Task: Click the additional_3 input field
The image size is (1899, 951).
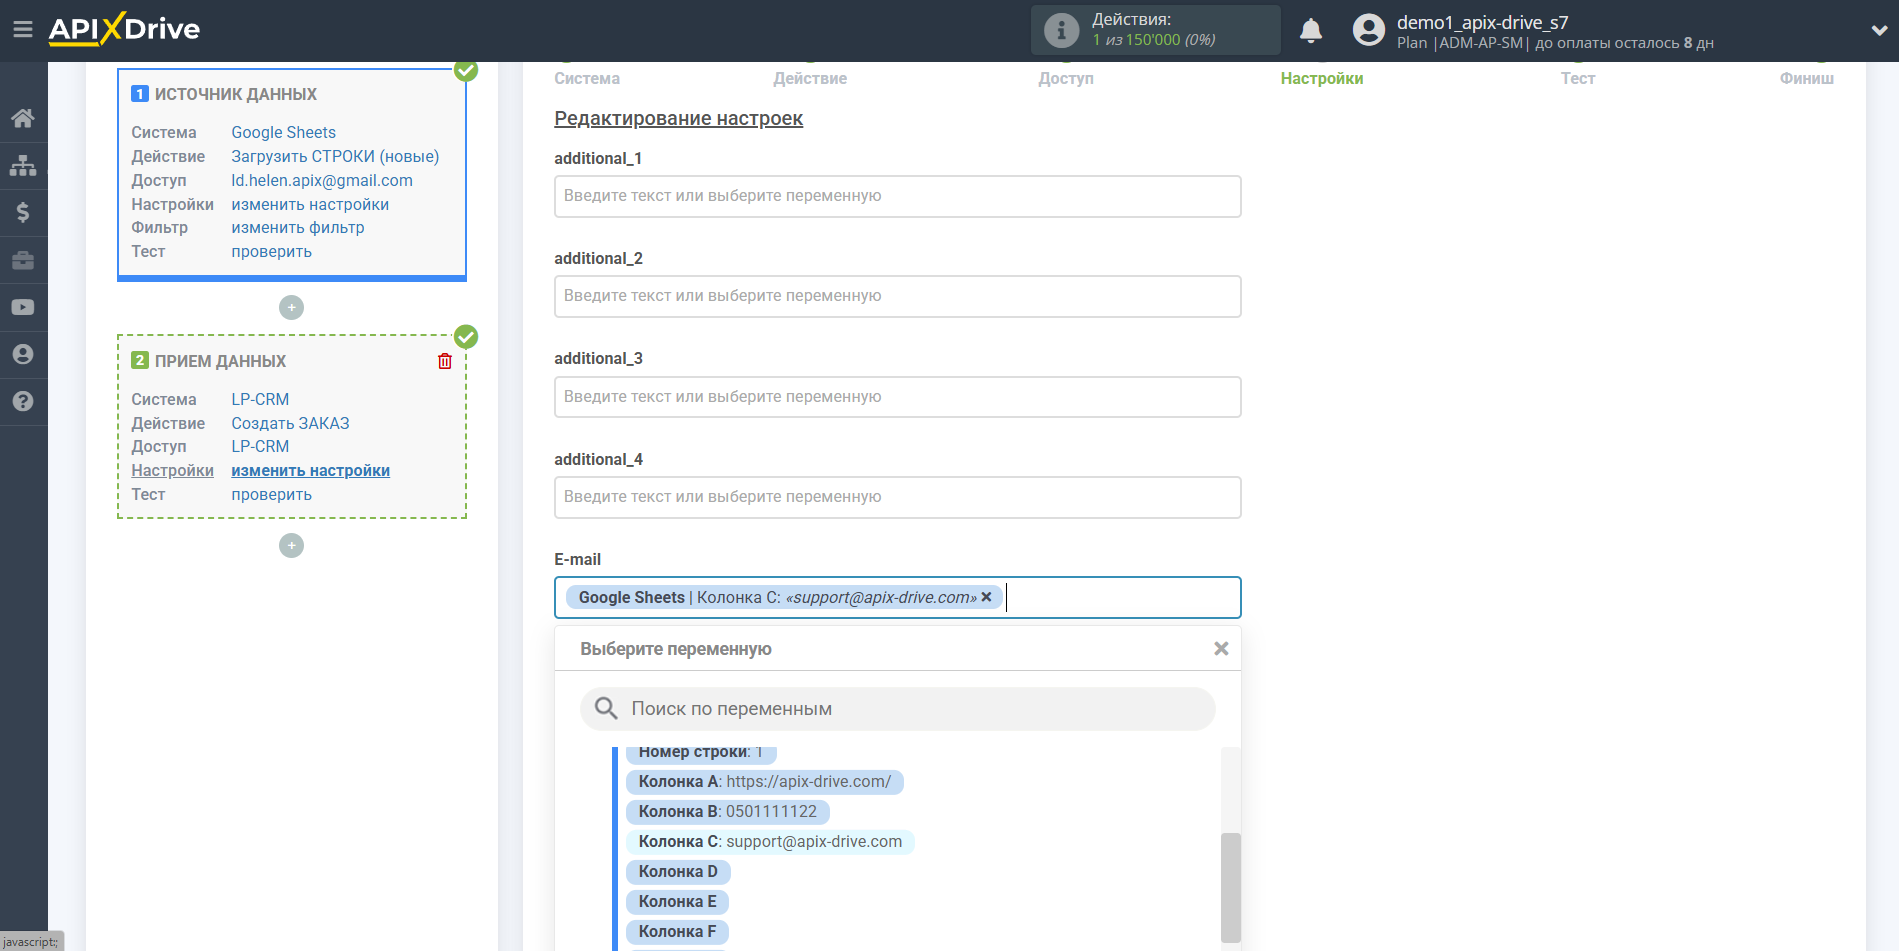Action: (897, 397)
